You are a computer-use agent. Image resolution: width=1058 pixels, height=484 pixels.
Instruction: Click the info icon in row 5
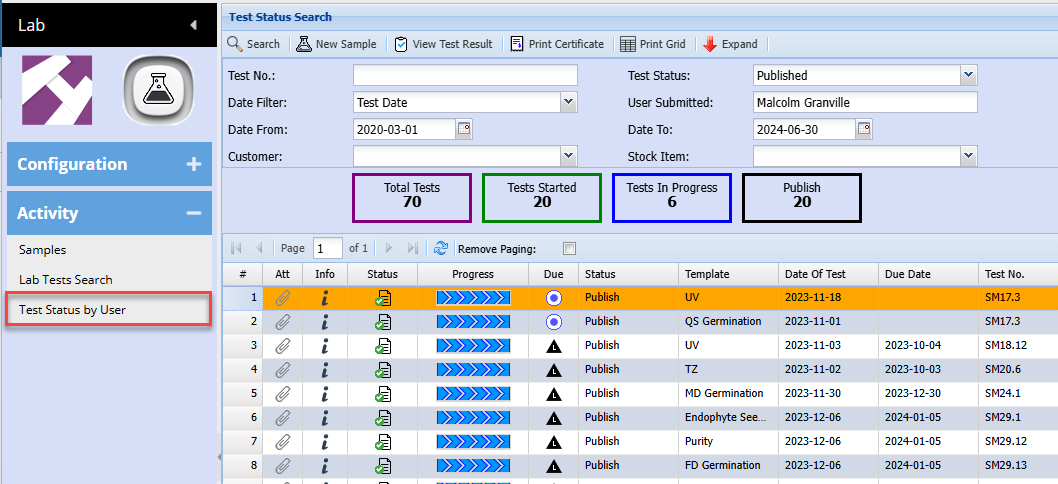(x=324, y=394)
